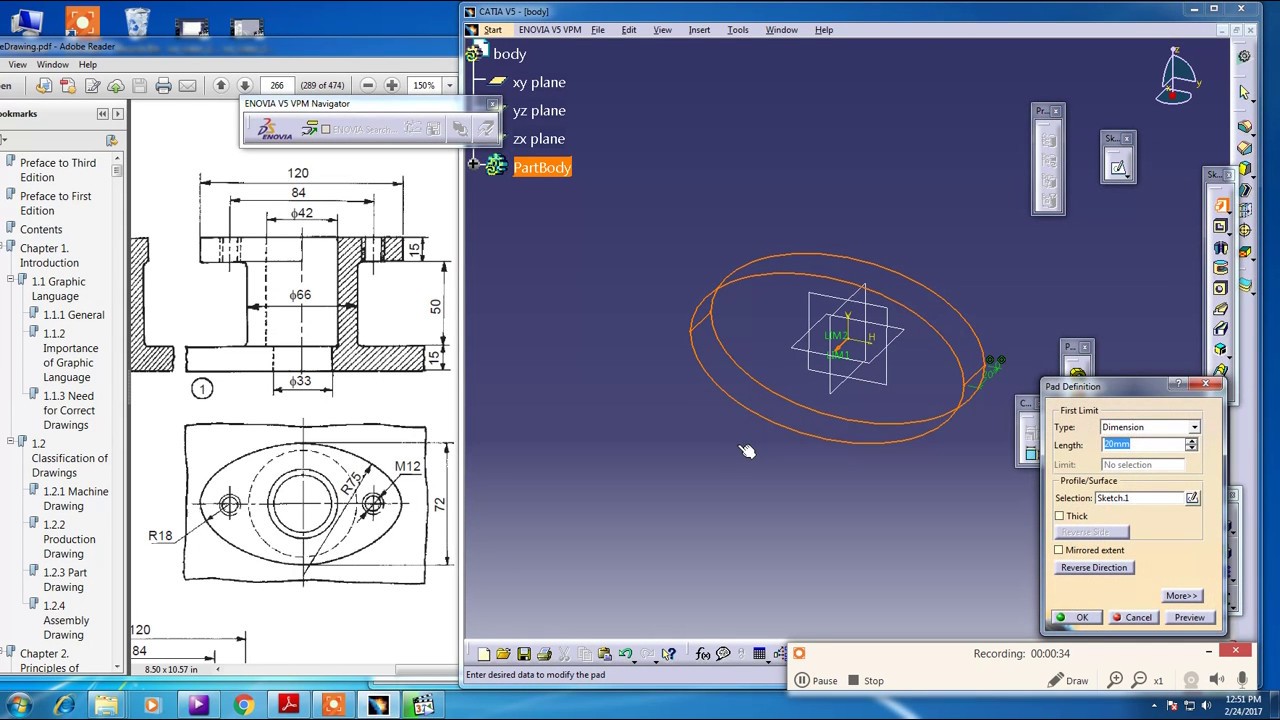Viewport: 1280px width, 720px height.
Task: Click the Reverse Direction button
Action: 1094,568
